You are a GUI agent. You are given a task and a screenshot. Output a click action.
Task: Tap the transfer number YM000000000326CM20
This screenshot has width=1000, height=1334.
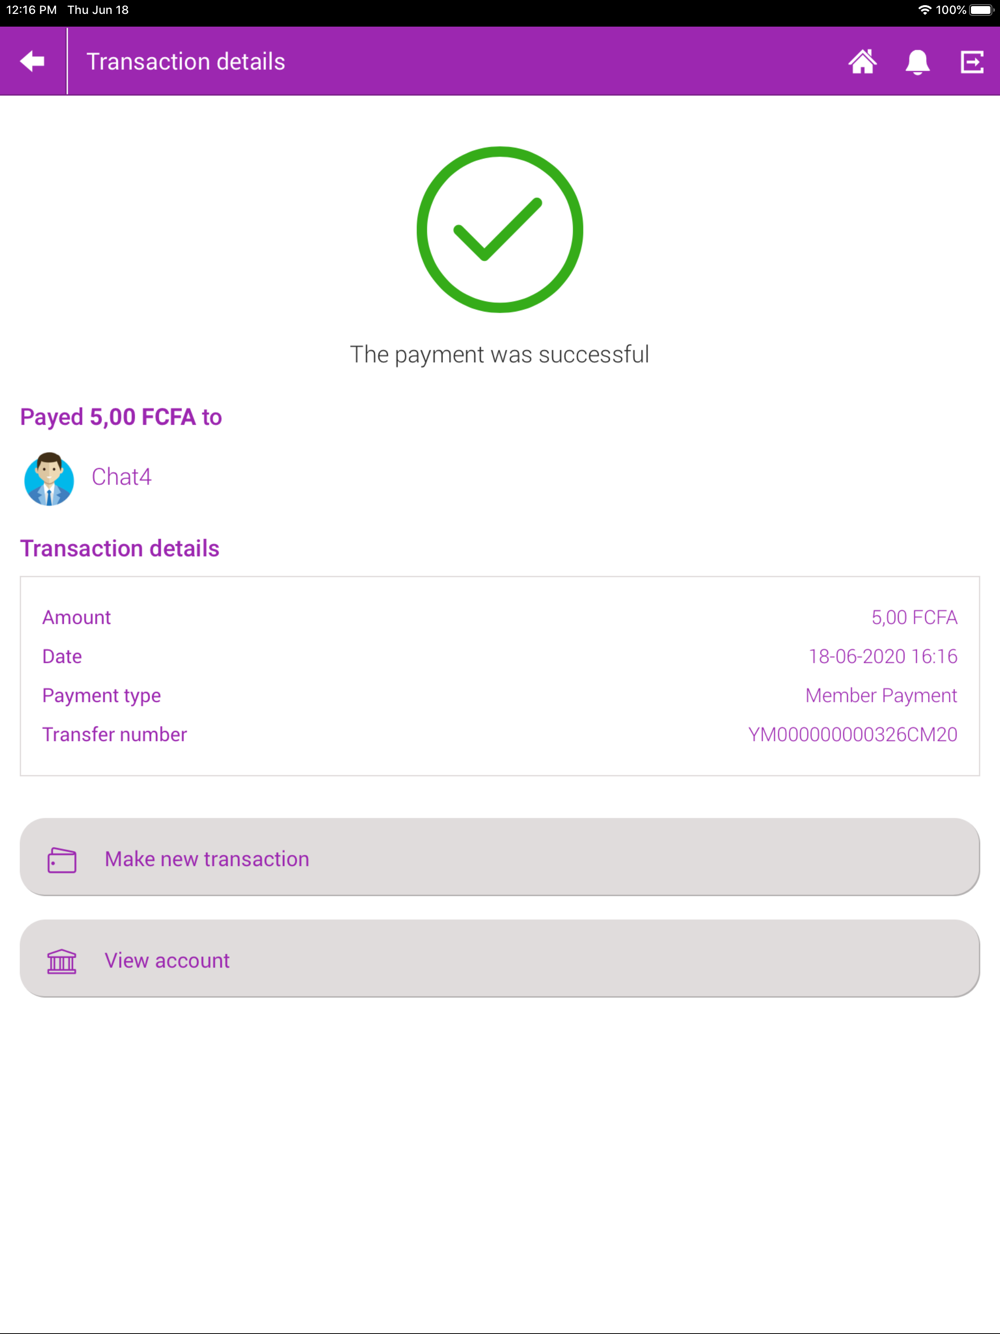click(x=853, y=735)
